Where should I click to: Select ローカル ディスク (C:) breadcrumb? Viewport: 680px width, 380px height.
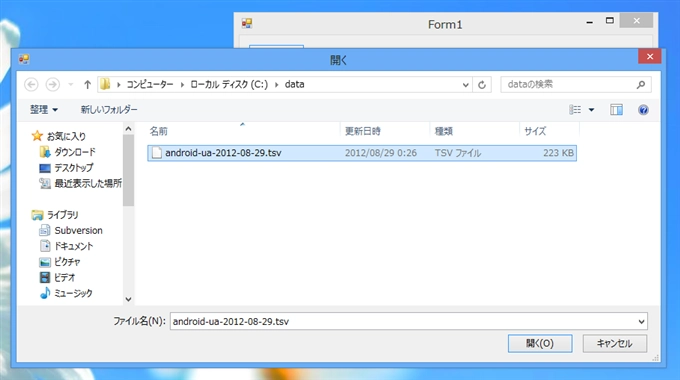(x=229, y=84)
